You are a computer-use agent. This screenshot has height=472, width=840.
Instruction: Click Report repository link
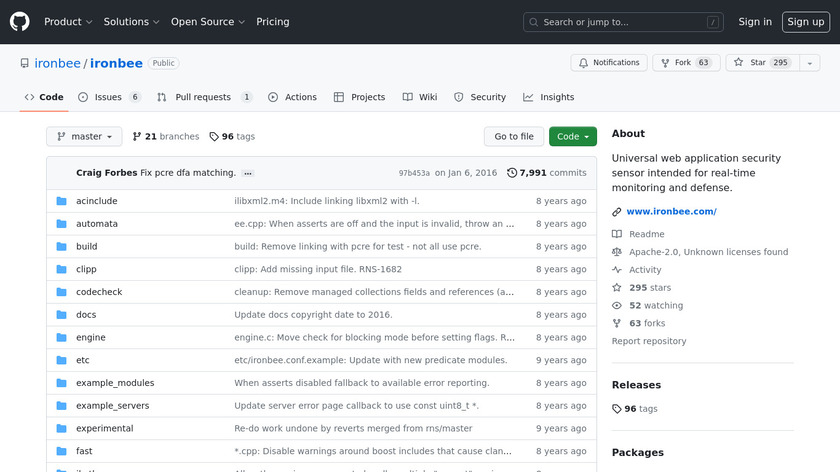pos(649,341)
